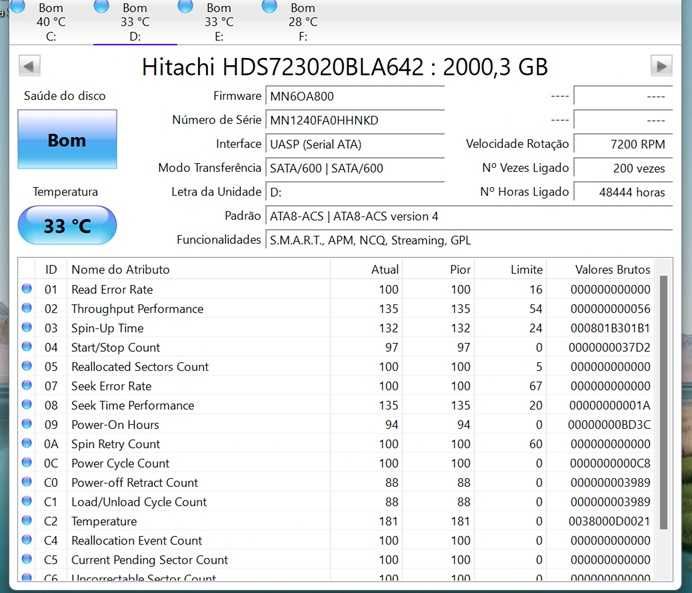The image size is (692, 593).
Task: Click the 48444 horas field
Action: (623, 192)
